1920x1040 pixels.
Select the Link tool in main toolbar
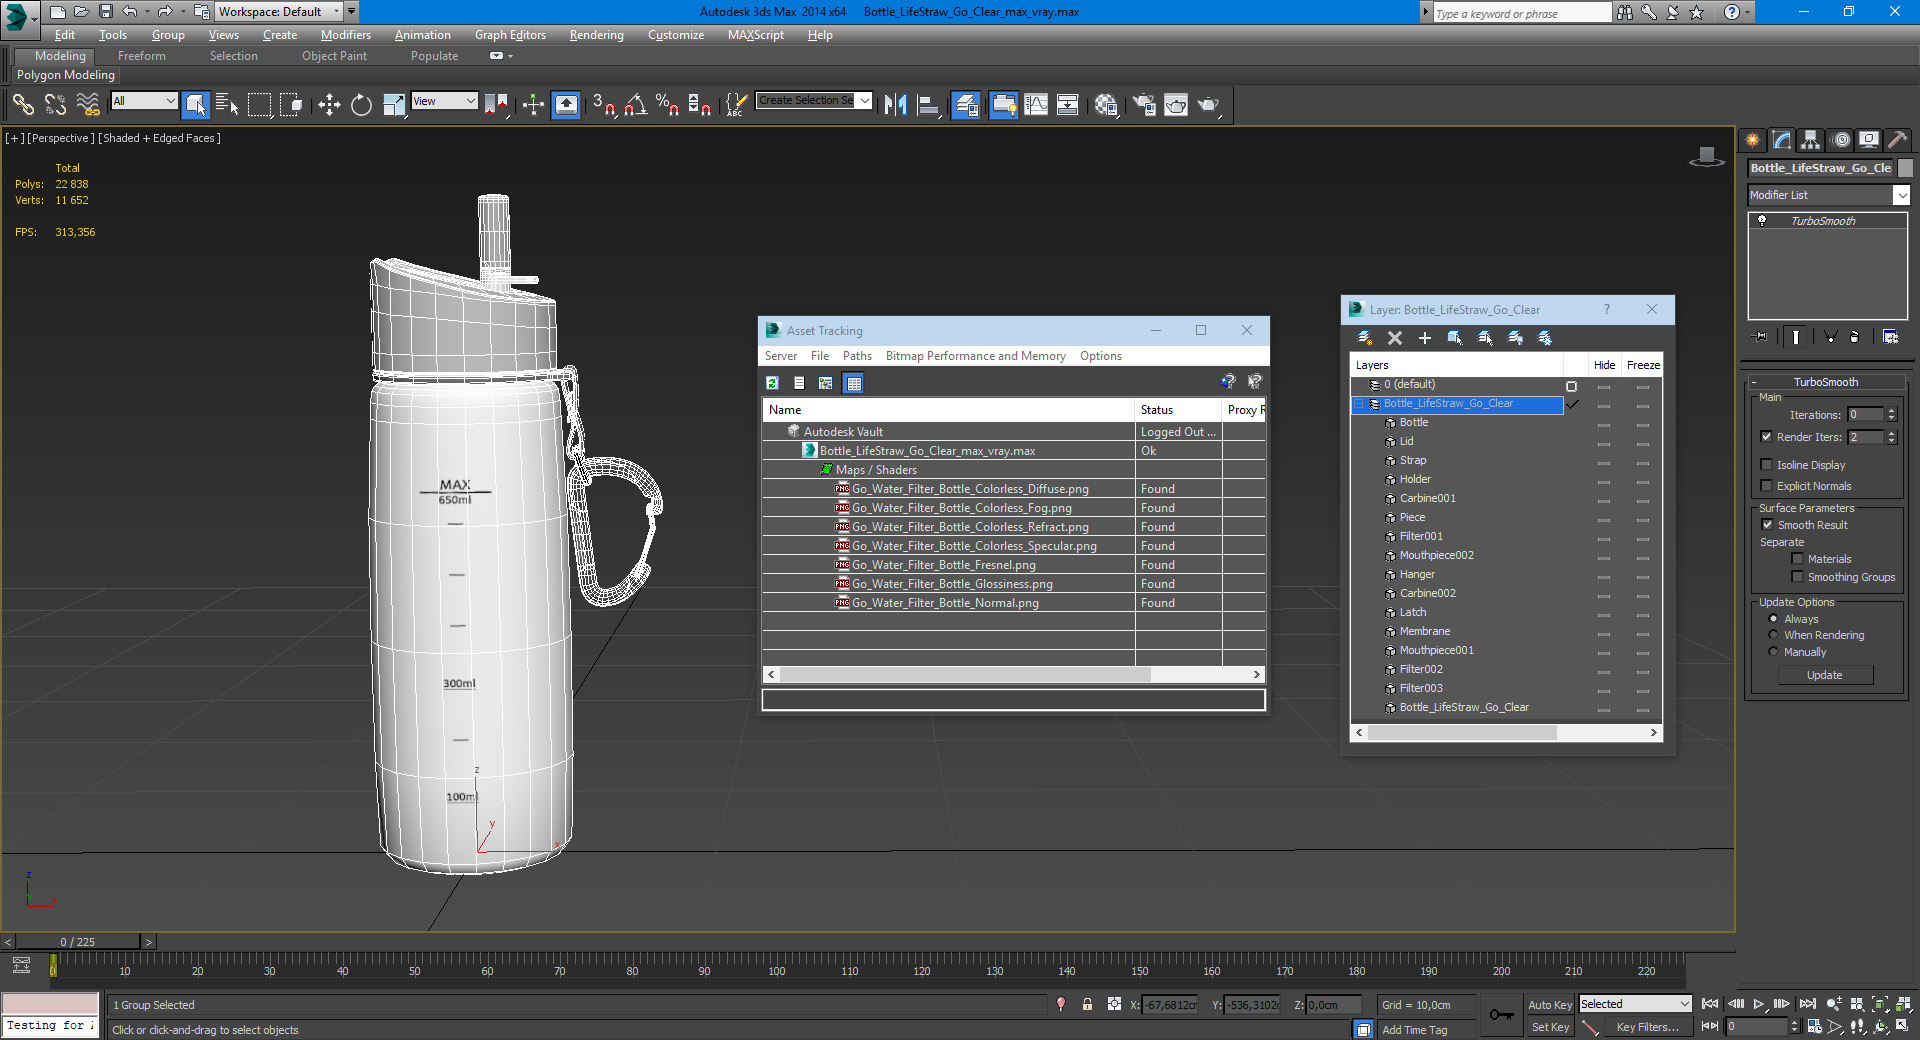(x=23, y=104)
